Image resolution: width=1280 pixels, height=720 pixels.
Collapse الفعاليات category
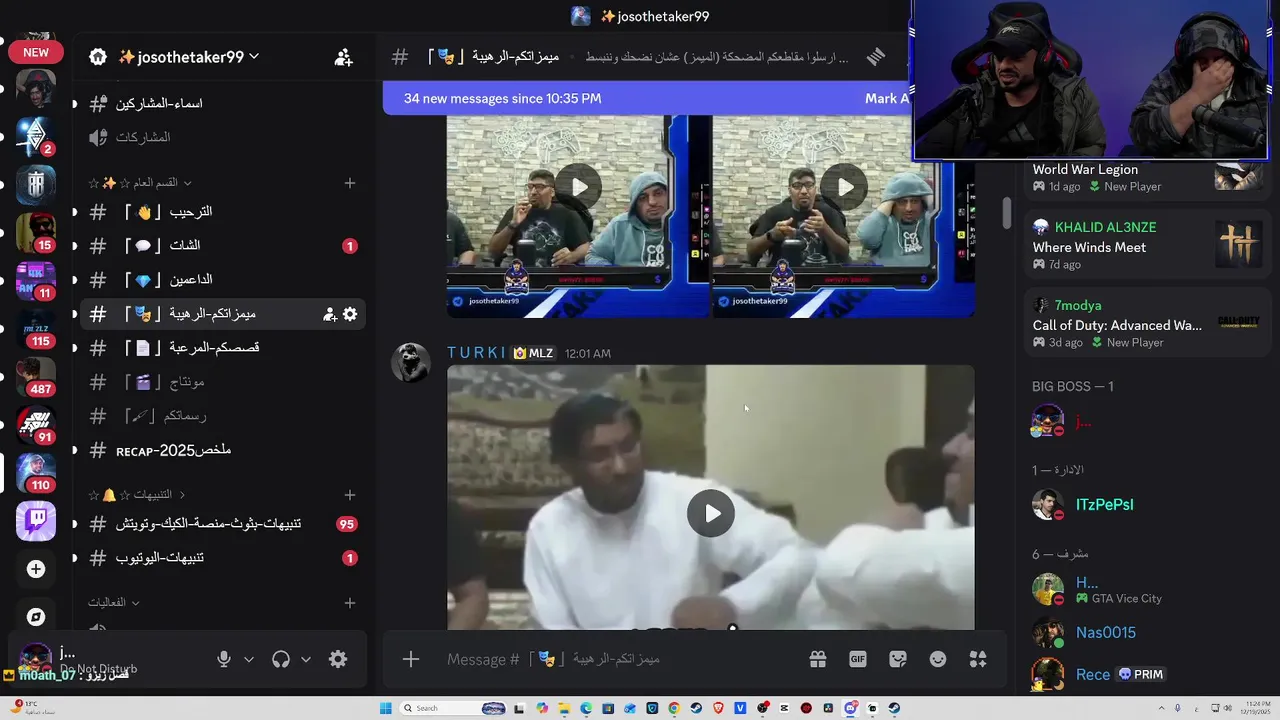(x=113, y=603)
